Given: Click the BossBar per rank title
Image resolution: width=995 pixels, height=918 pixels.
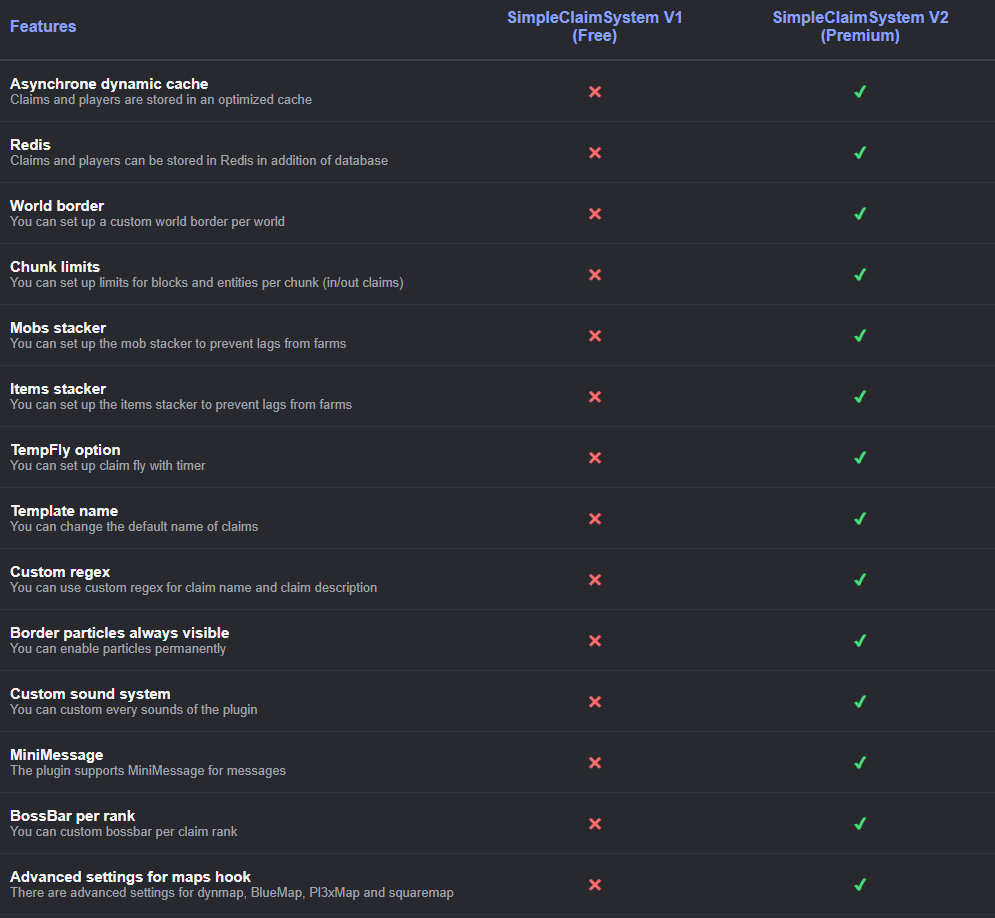Looking at the screenshot, I should pos(73,816).
